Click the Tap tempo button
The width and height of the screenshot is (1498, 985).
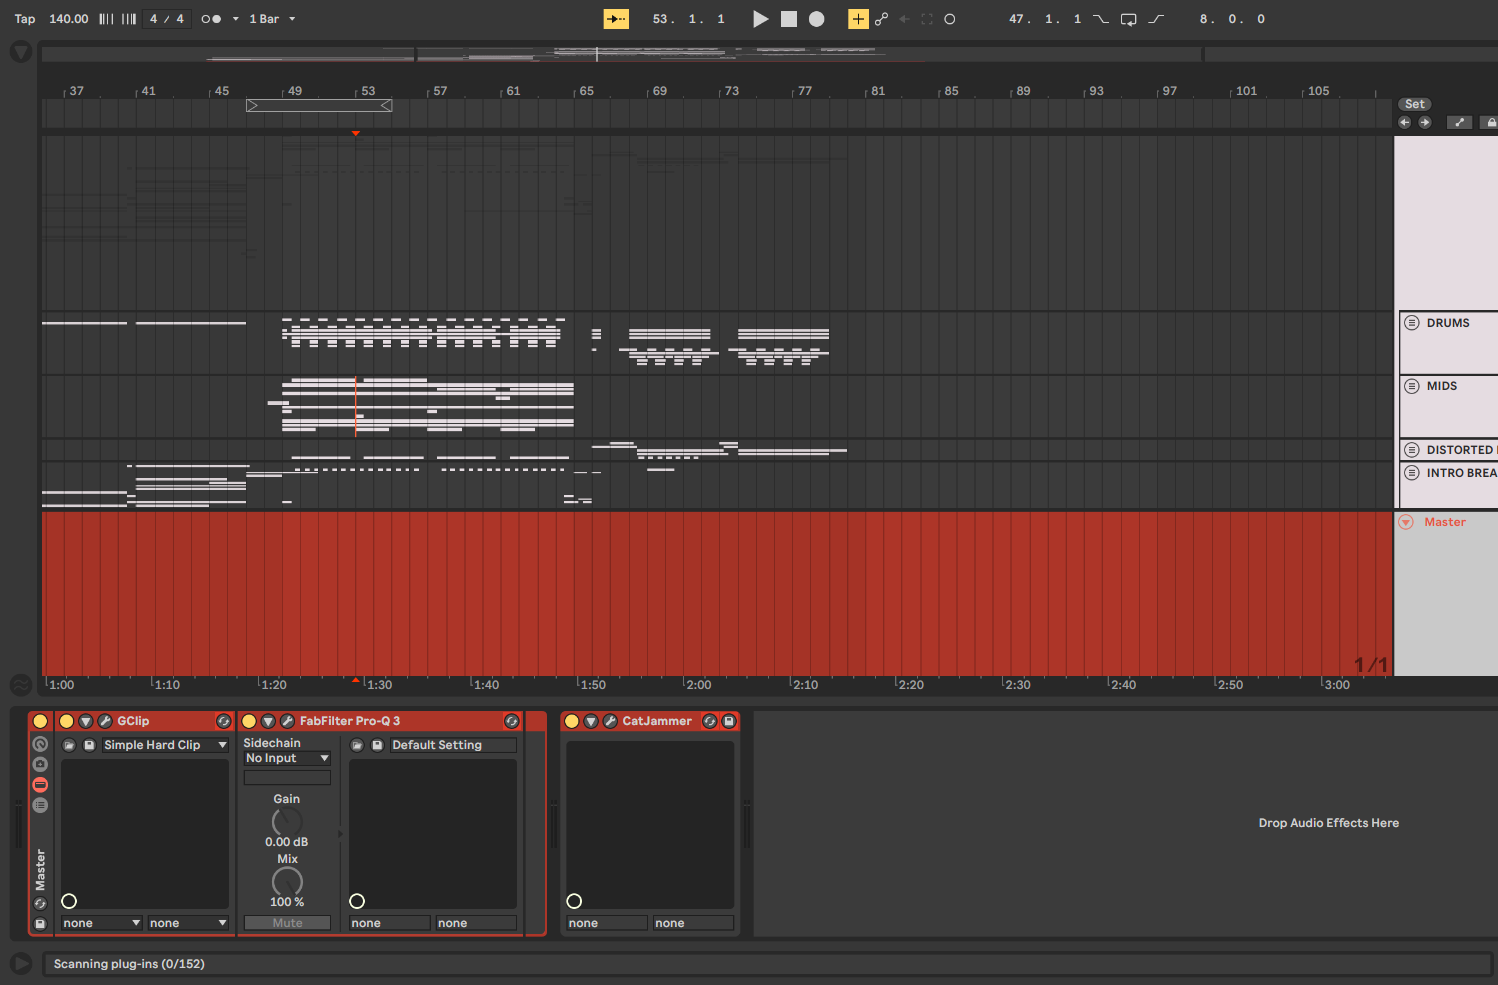[25, 19]
